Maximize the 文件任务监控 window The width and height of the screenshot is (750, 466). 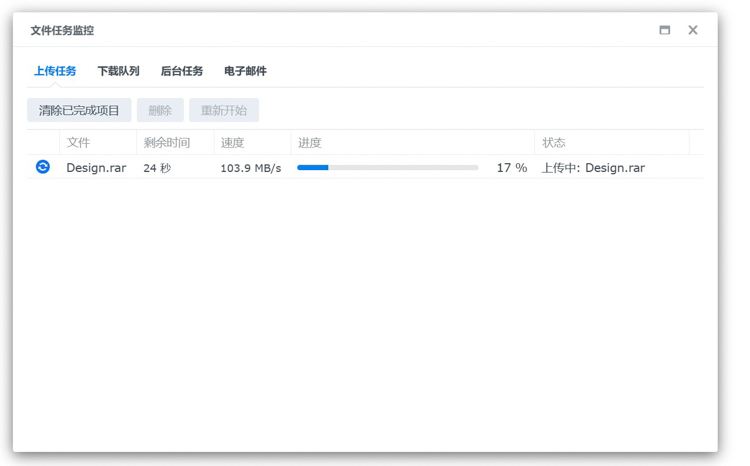pyautogui.click(x=664, y=30)
